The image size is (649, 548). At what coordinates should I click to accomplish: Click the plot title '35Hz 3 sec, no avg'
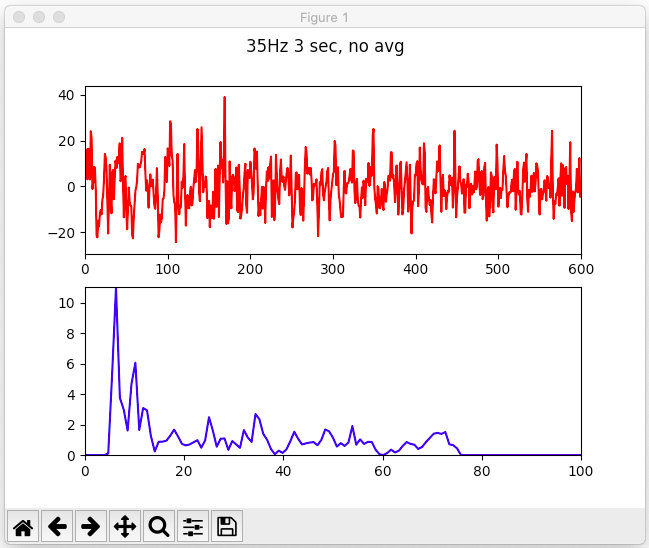coord(325,46)
